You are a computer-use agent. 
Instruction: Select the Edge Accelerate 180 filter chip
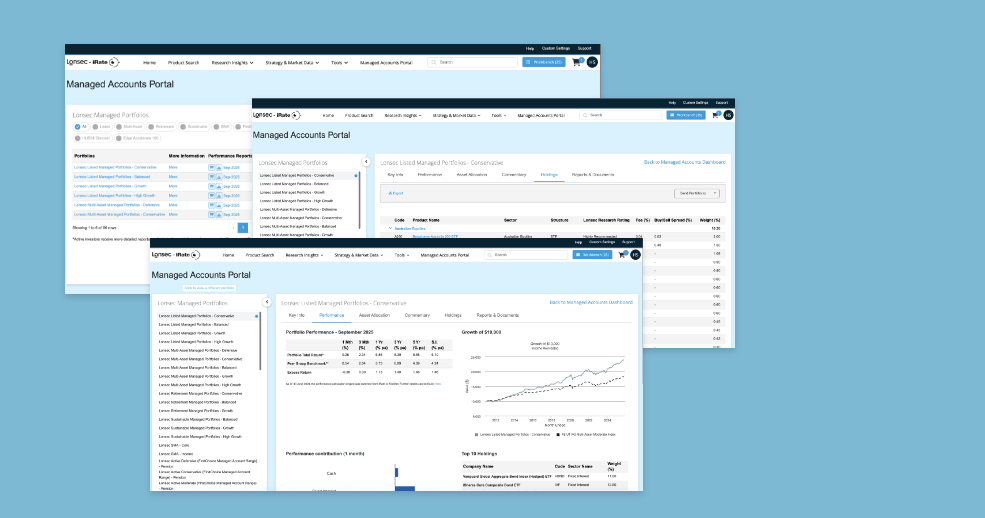(x=138, y=138)
